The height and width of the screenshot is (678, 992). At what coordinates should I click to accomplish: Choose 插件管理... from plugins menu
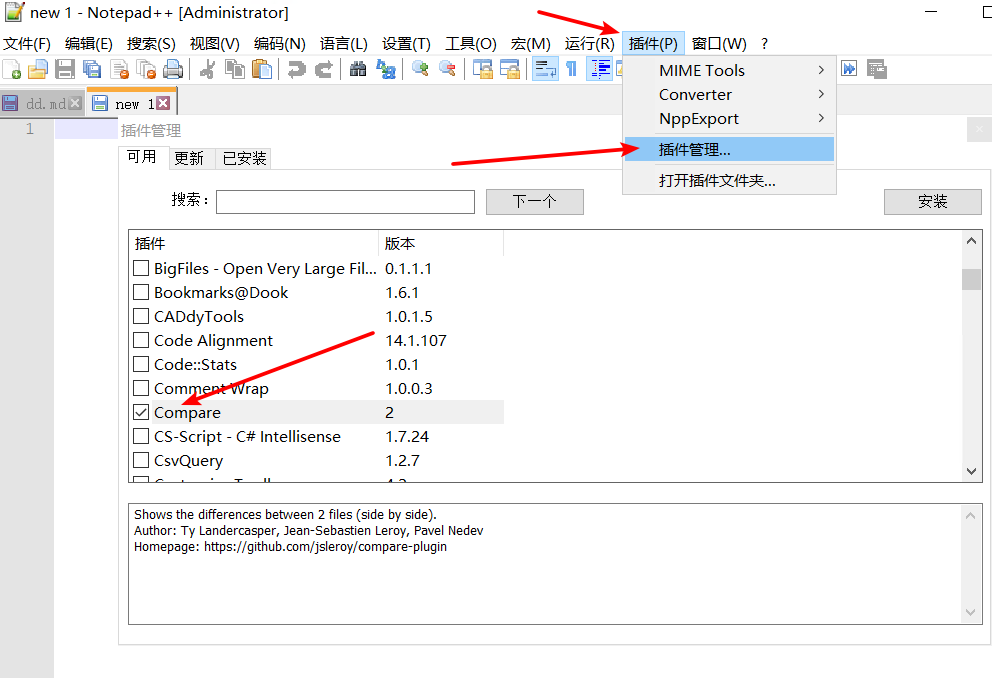point(729,149)
